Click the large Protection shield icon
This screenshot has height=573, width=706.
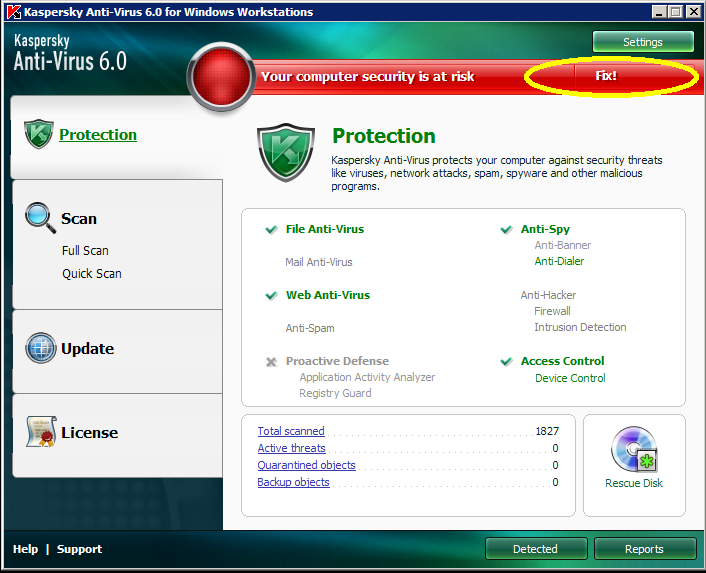(285, 152)
